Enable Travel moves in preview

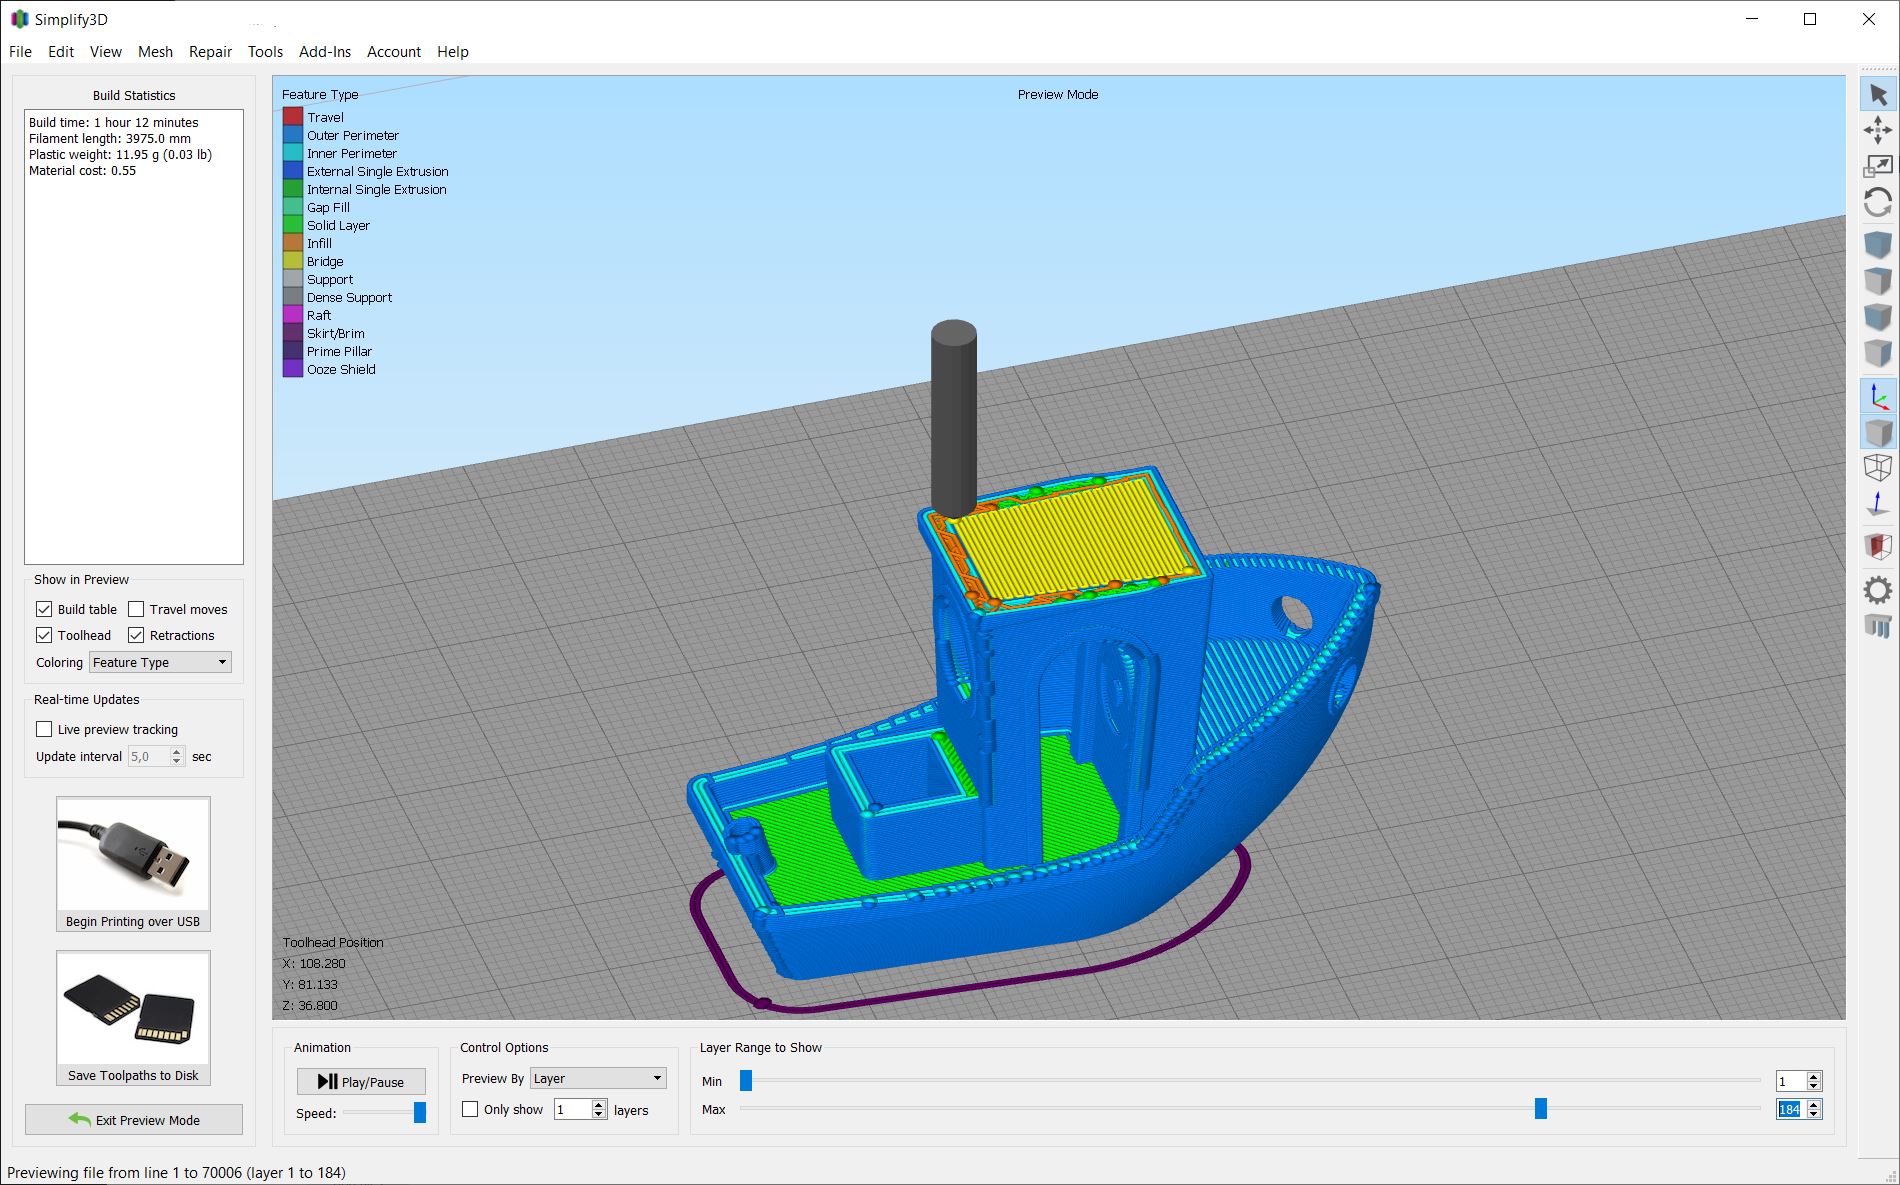click(136, 609)
